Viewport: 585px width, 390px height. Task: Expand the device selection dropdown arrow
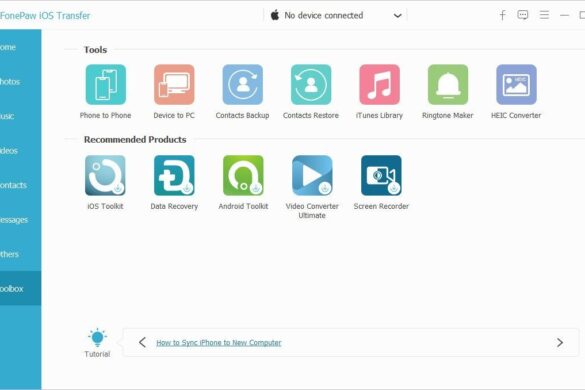click(x=398, y=16)
